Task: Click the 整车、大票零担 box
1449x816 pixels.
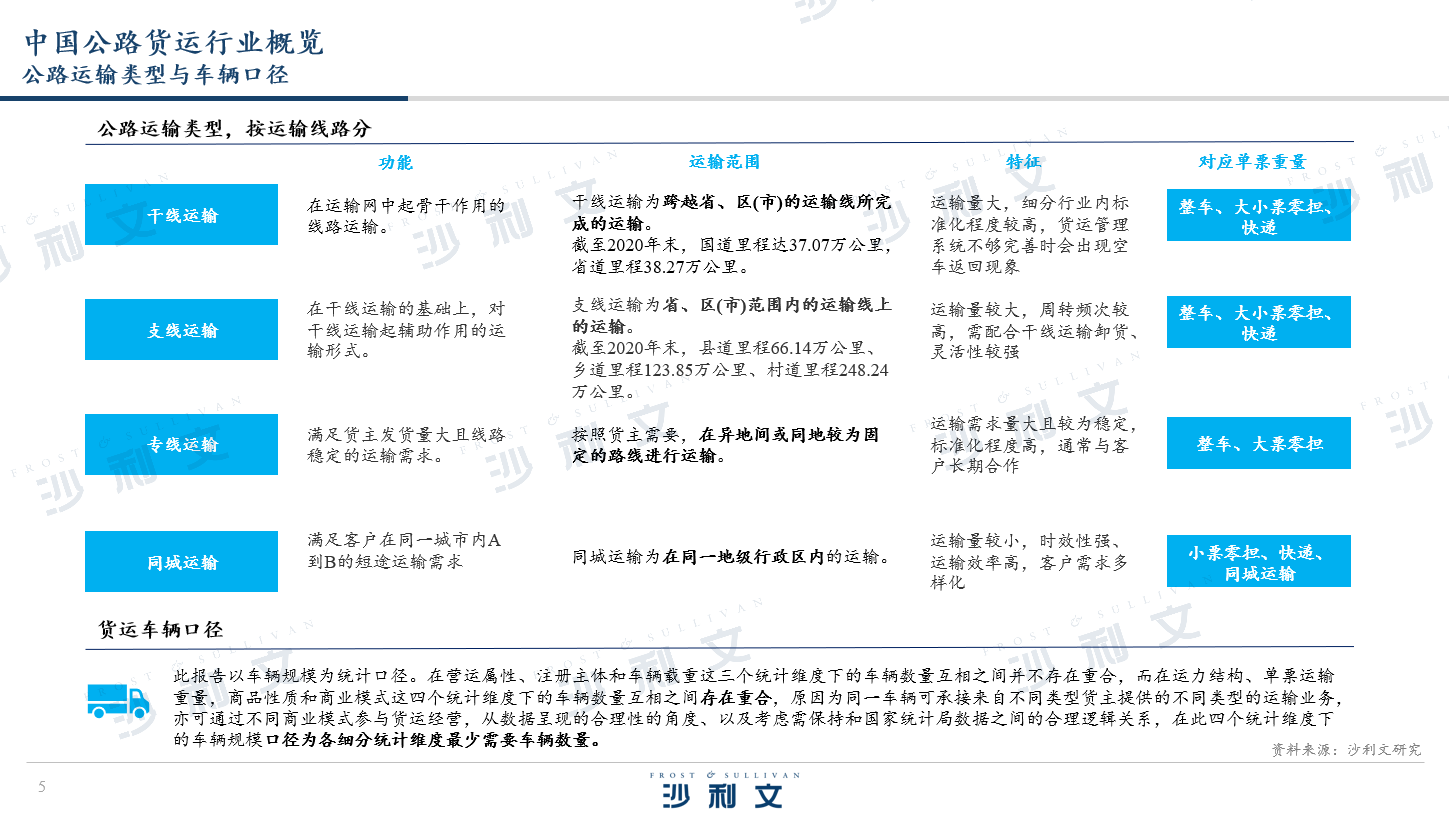Action: 1258,443
